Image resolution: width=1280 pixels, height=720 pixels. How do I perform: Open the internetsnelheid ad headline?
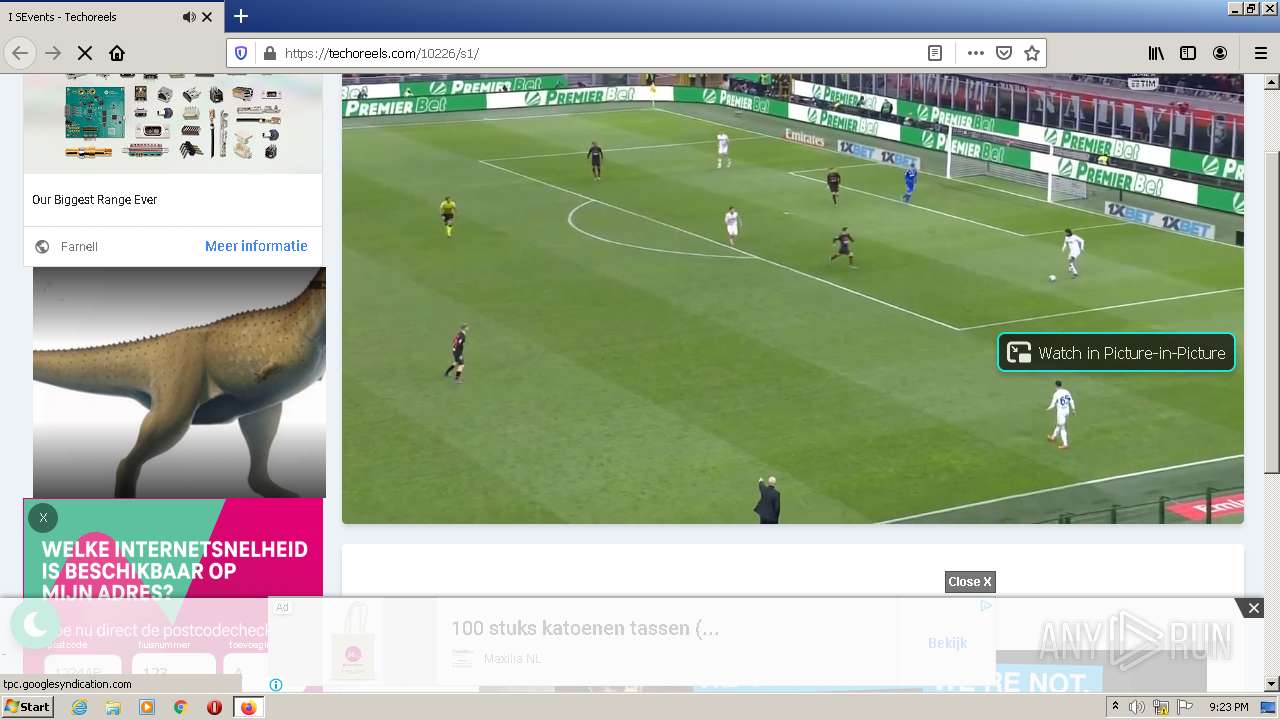click(175, 571)
